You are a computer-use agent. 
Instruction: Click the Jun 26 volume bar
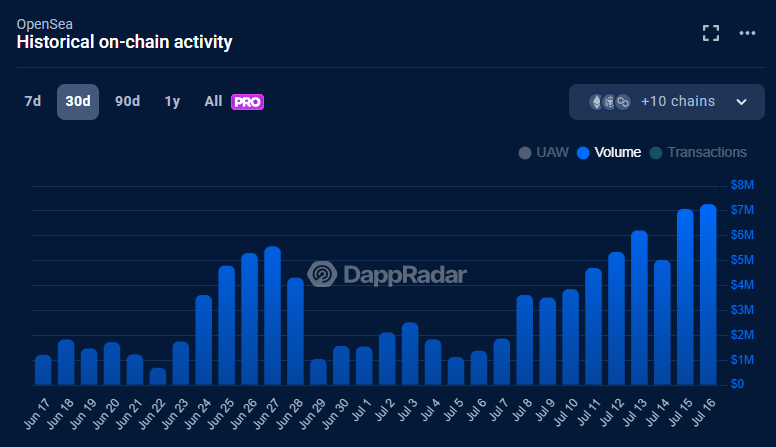click(x=249, y=319)
